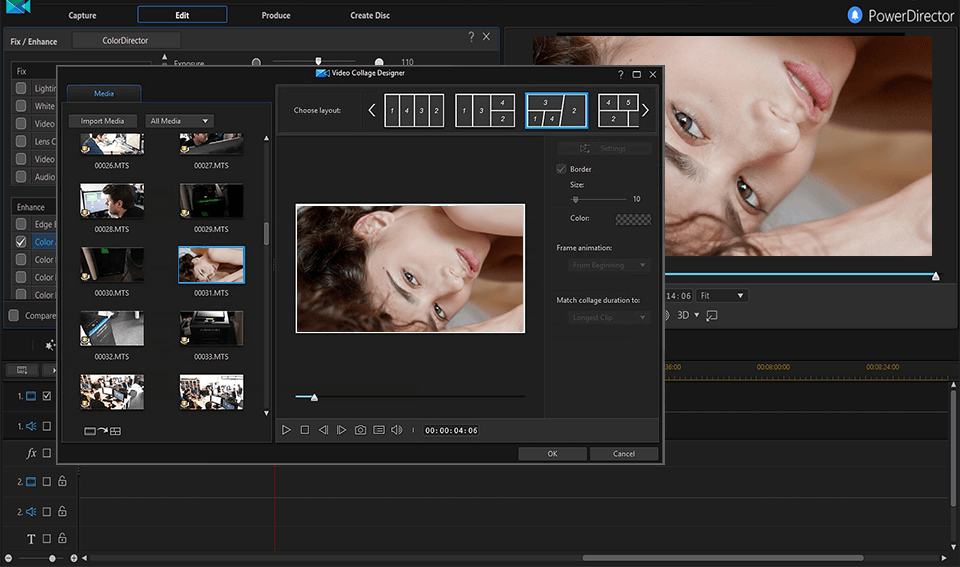Screen dimensions: 960x567
Task: Click the Stop button in collage preview
Action: coord(304,430)
